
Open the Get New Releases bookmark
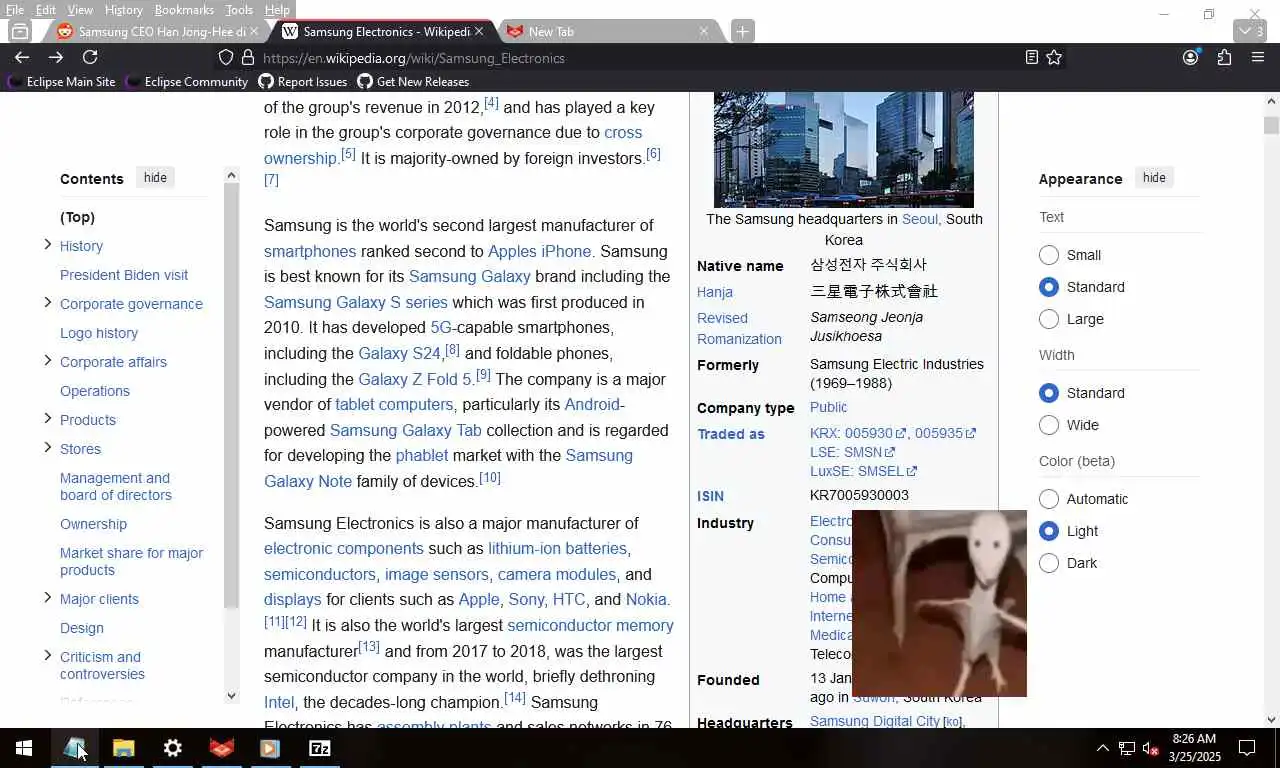413,82
